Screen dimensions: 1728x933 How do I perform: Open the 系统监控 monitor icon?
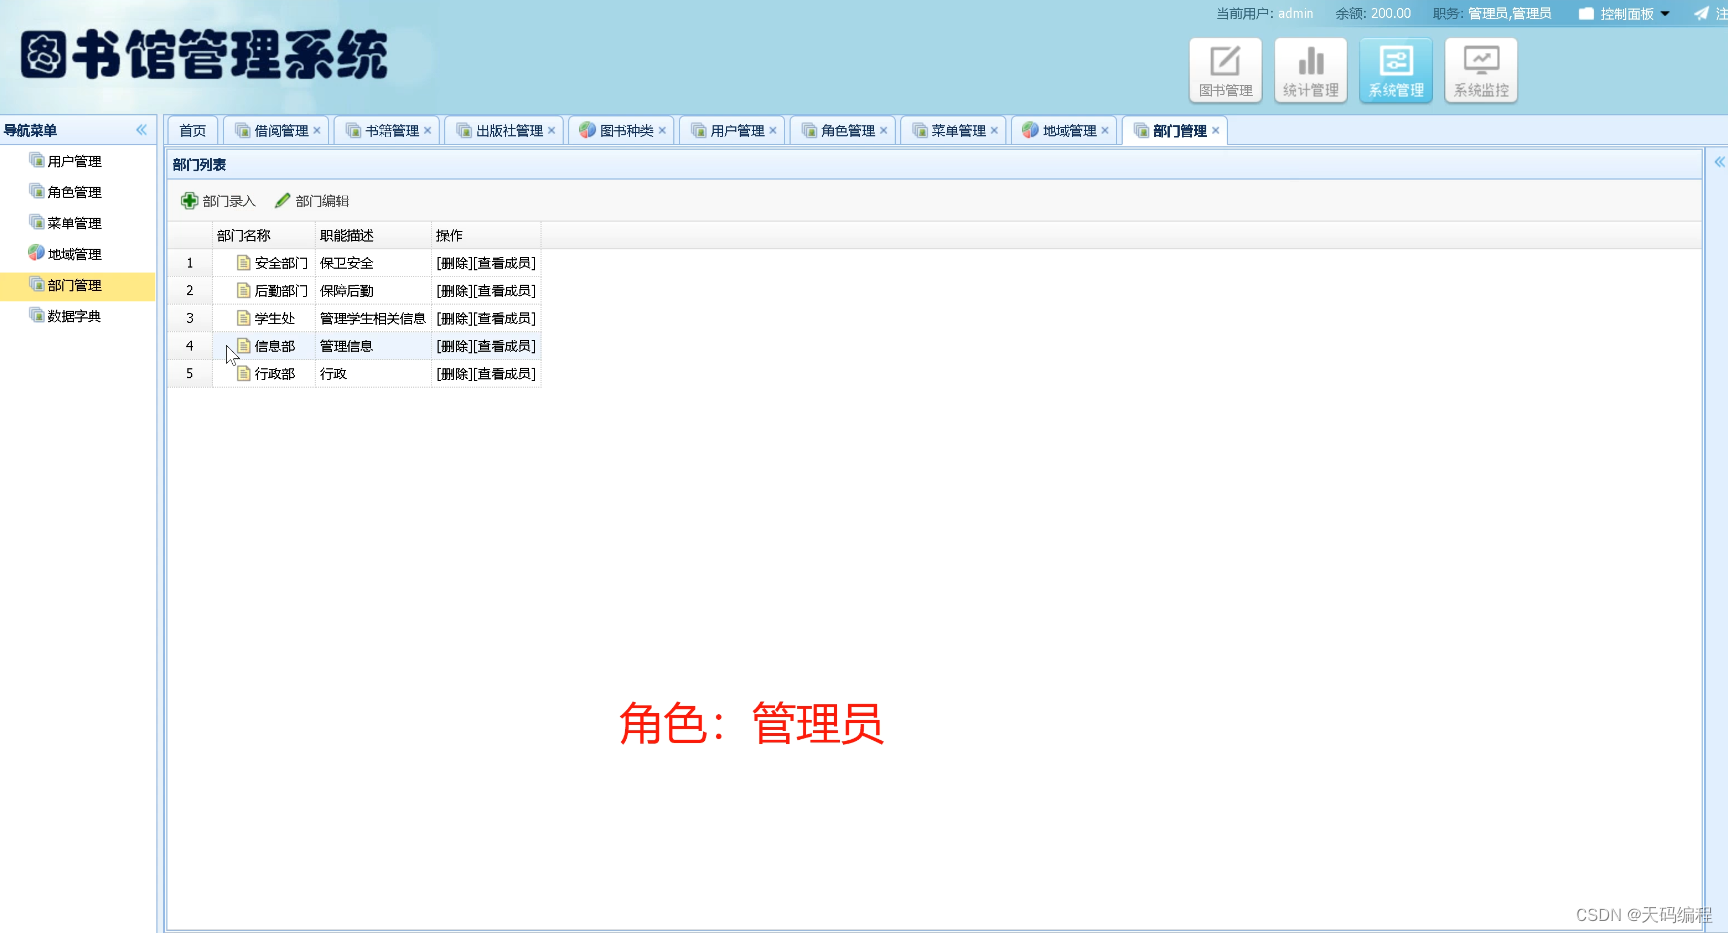tap(1481, 70)
